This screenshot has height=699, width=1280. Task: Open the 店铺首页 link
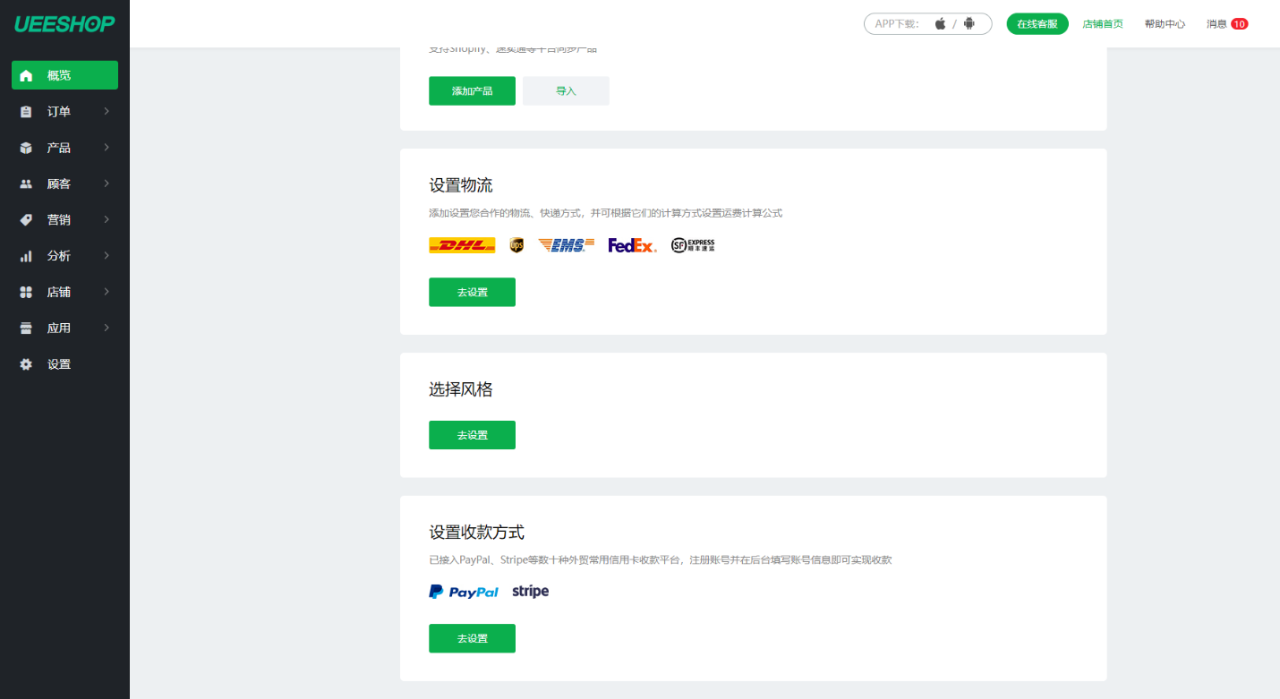tap(1102, 24)
